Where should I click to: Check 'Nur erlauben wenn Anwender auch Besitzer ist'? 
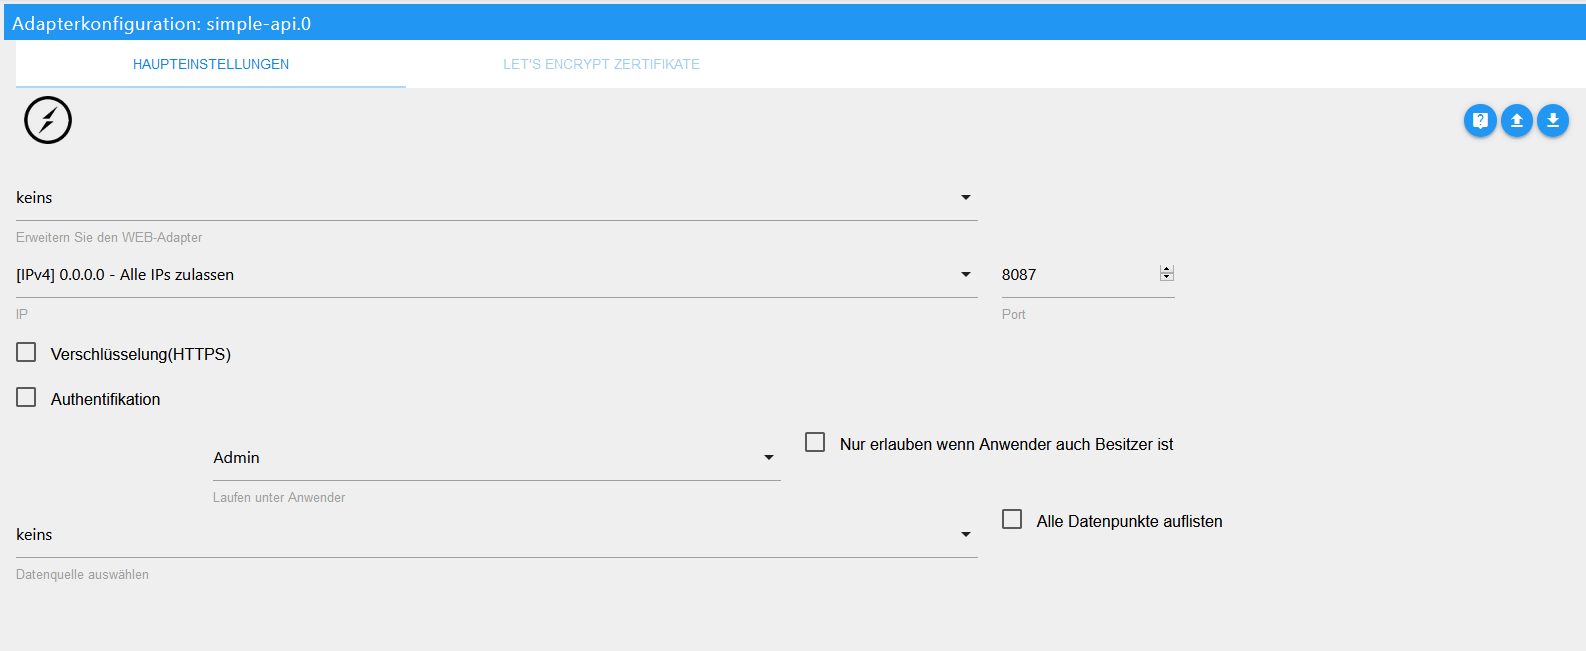[x=816, y=443]
